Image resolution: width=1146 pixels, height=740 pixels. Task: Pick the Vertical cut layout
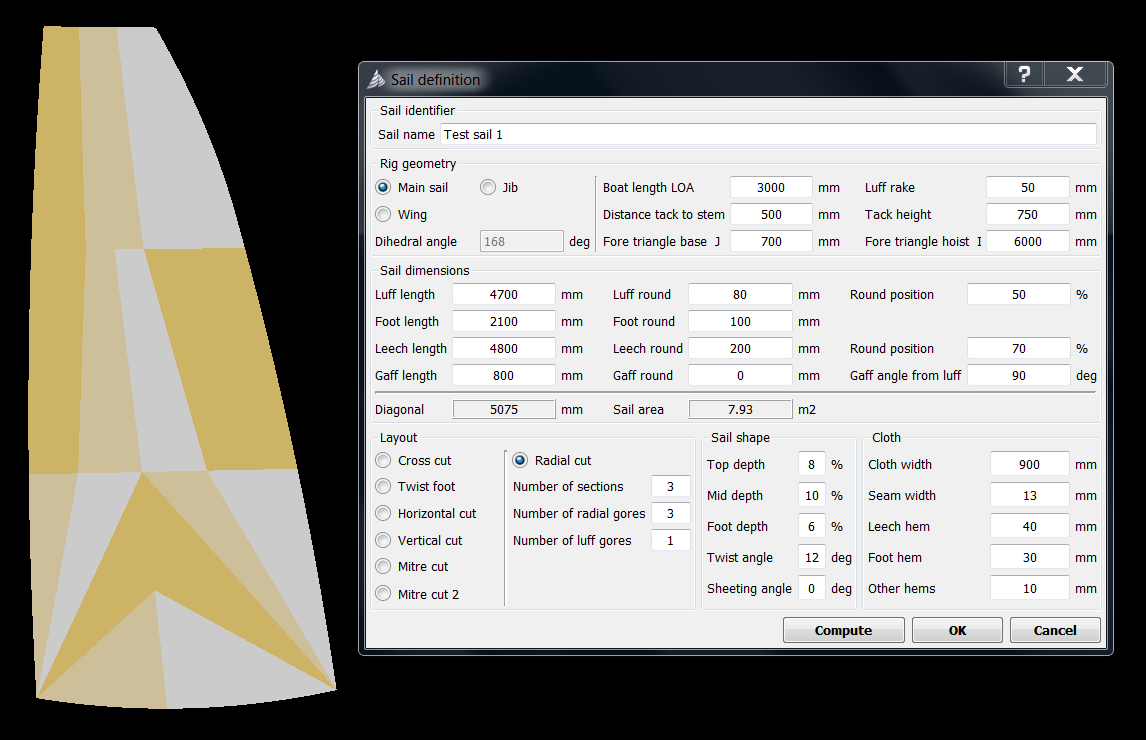click(383, 540)
